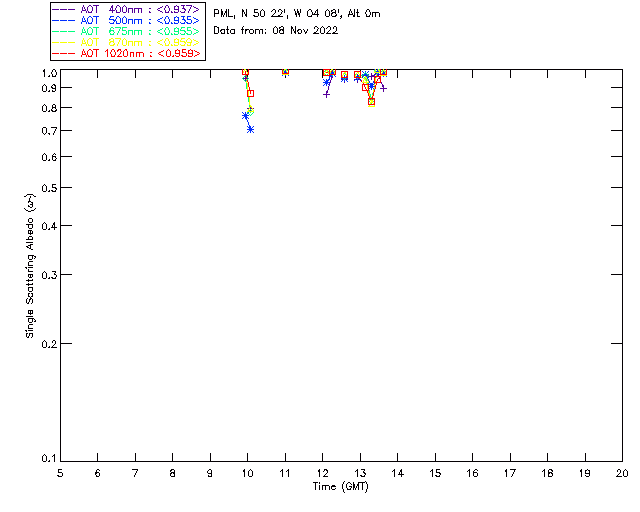Click the x-axis tick label 14
Viewport: 640px width, 512px height.
(x=398, y=473)
